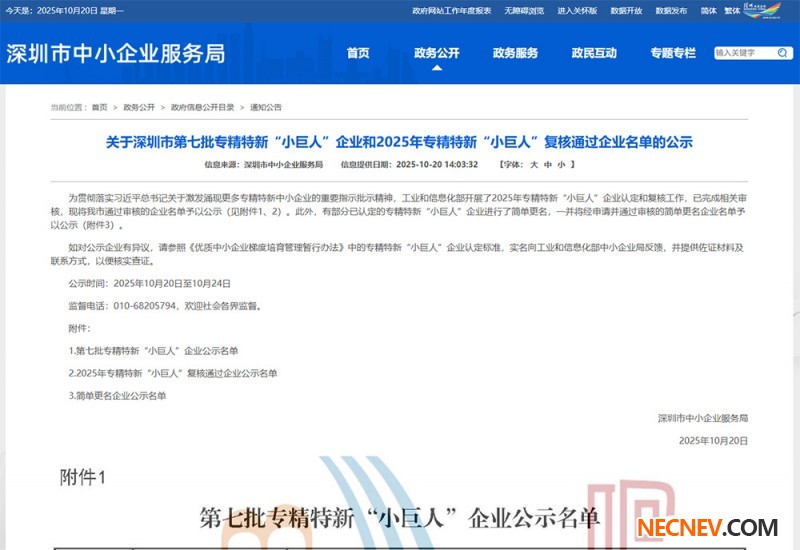800x550 pixels.
Task: Set font size to 大
Action: click(x=534, y=164)
